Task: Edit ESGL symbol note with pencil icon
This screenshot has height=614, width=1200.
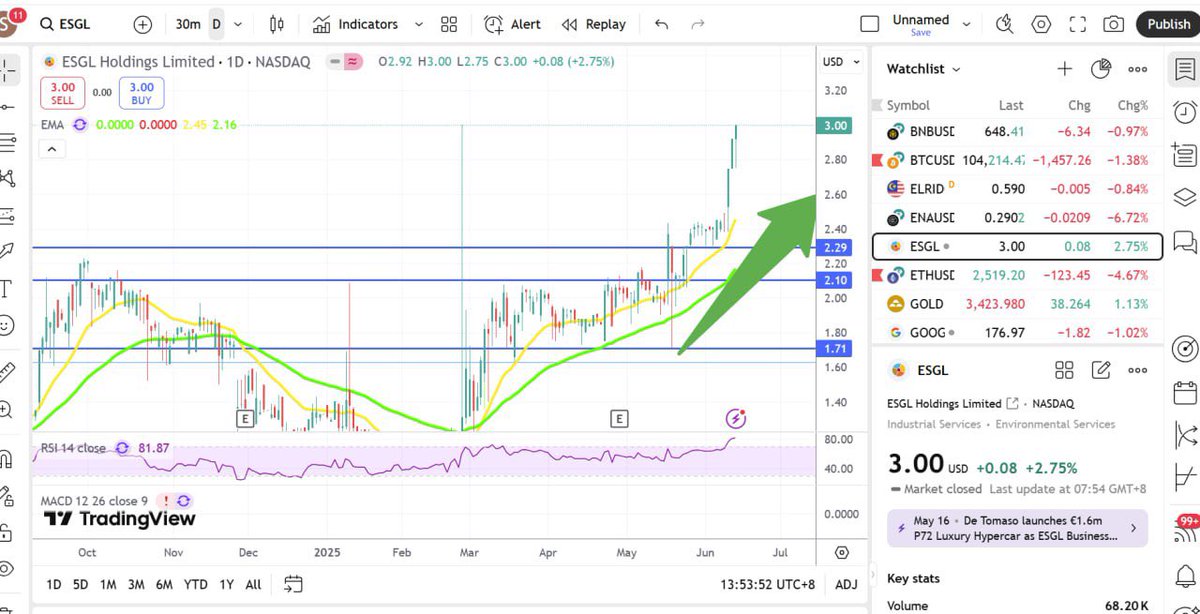Action: 1101,370
